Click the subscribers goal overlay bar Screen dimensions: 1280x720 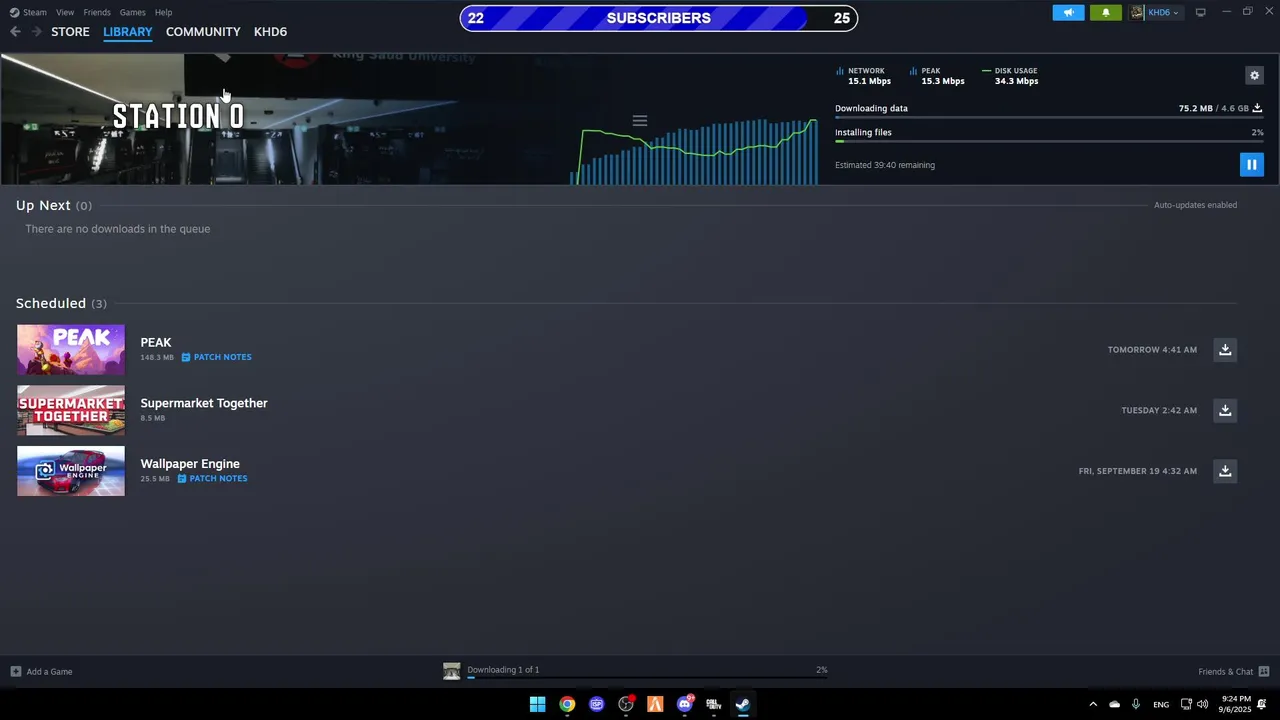[658, 18]
